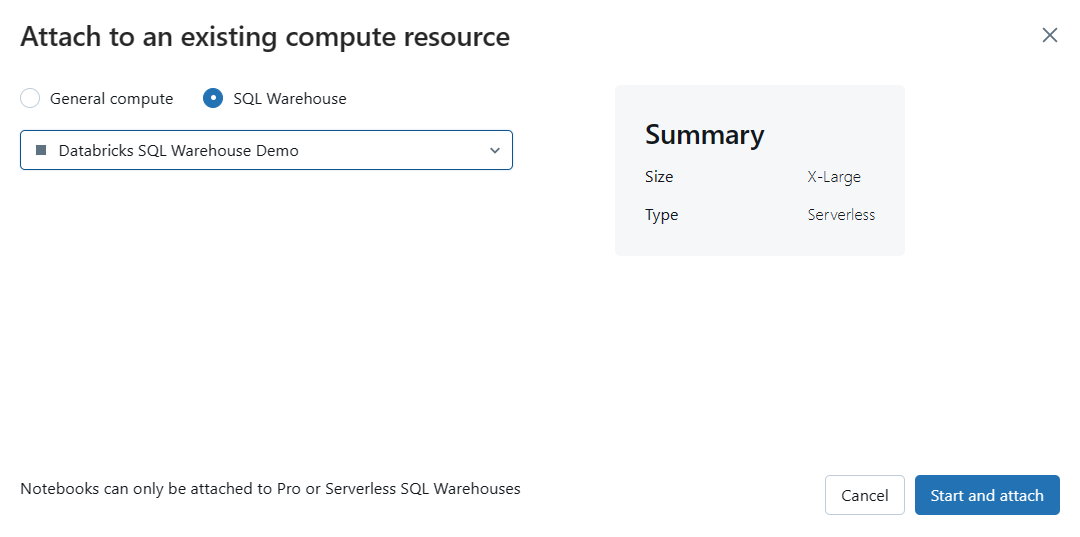
Task: Click the Size label in Summary
Action: point(659,177)
